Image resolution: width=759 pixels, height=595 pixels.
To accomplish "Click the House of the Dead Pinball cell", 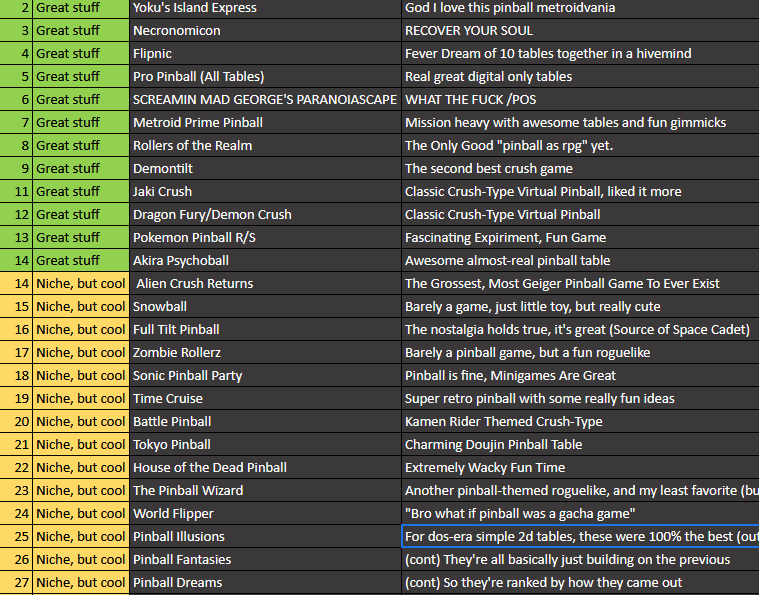I will tap(265, 468).
